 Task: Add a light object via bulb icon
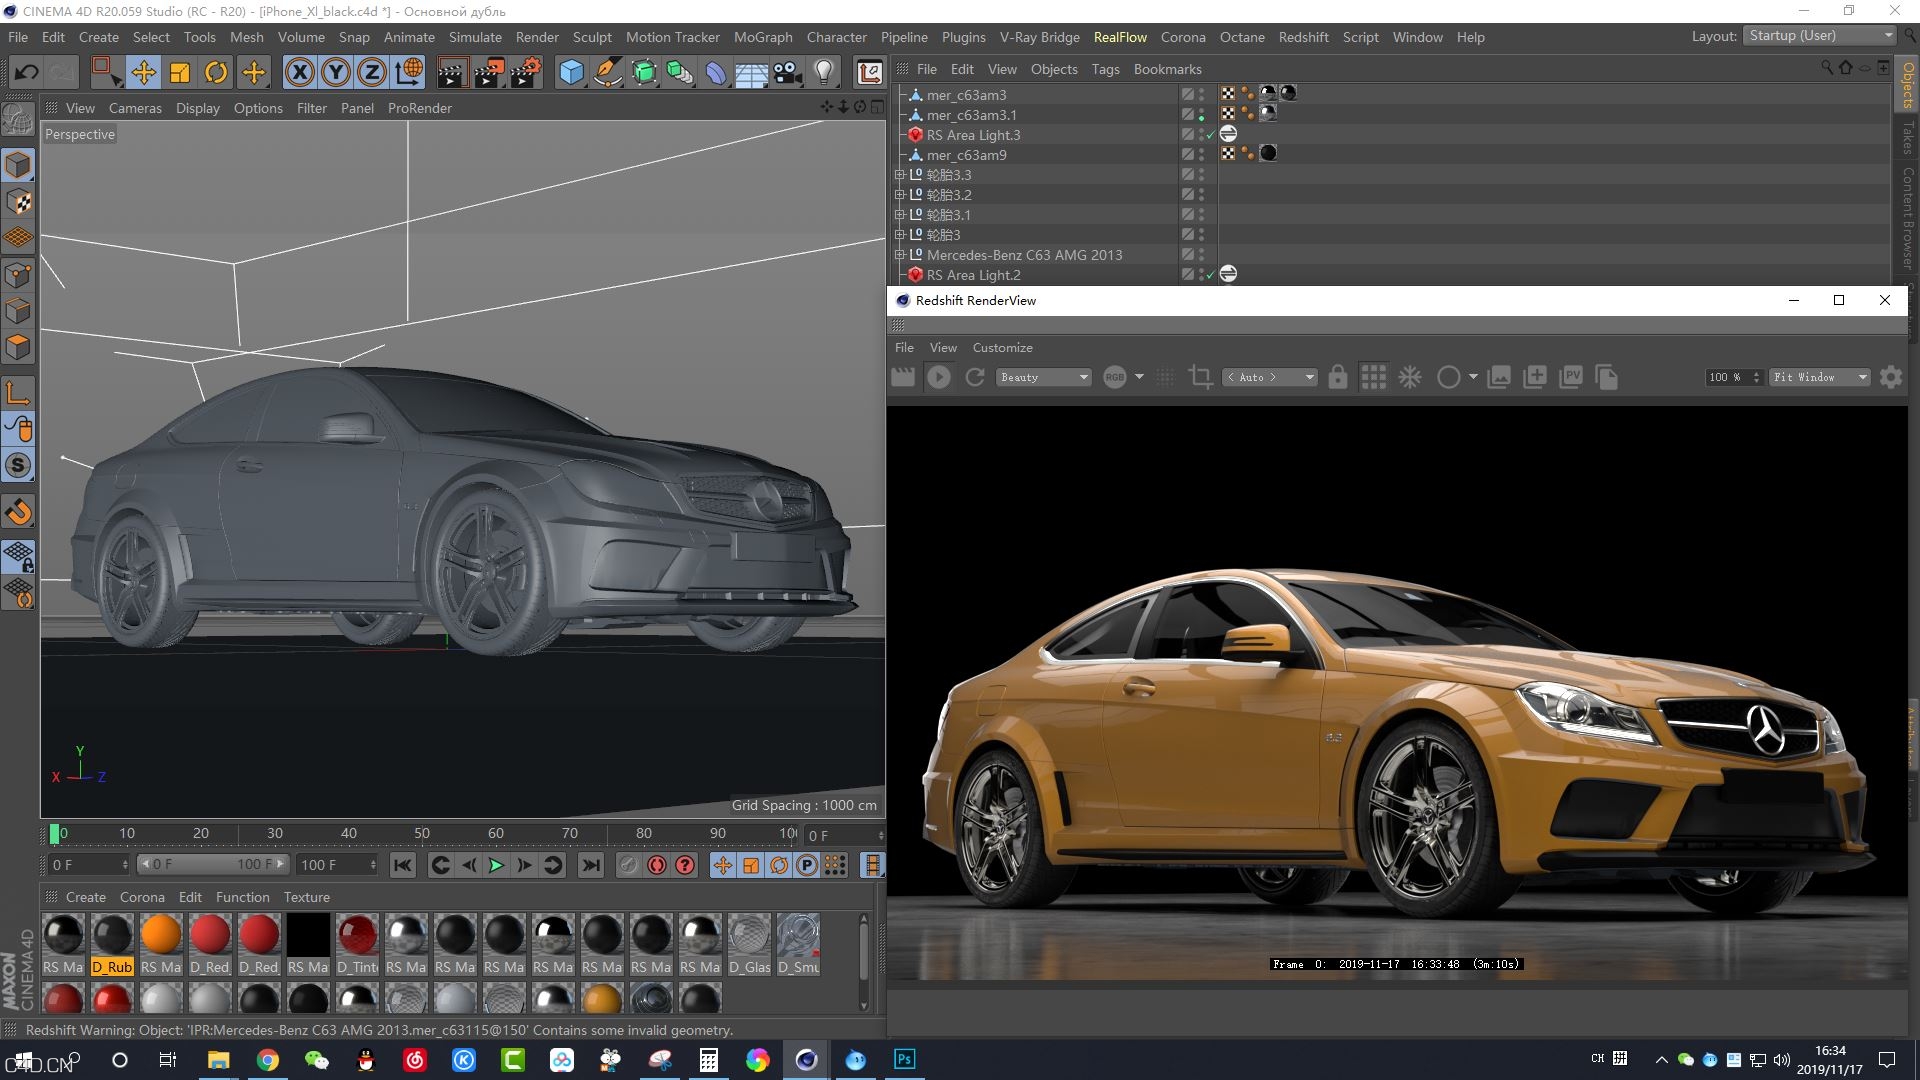(824, 72)
